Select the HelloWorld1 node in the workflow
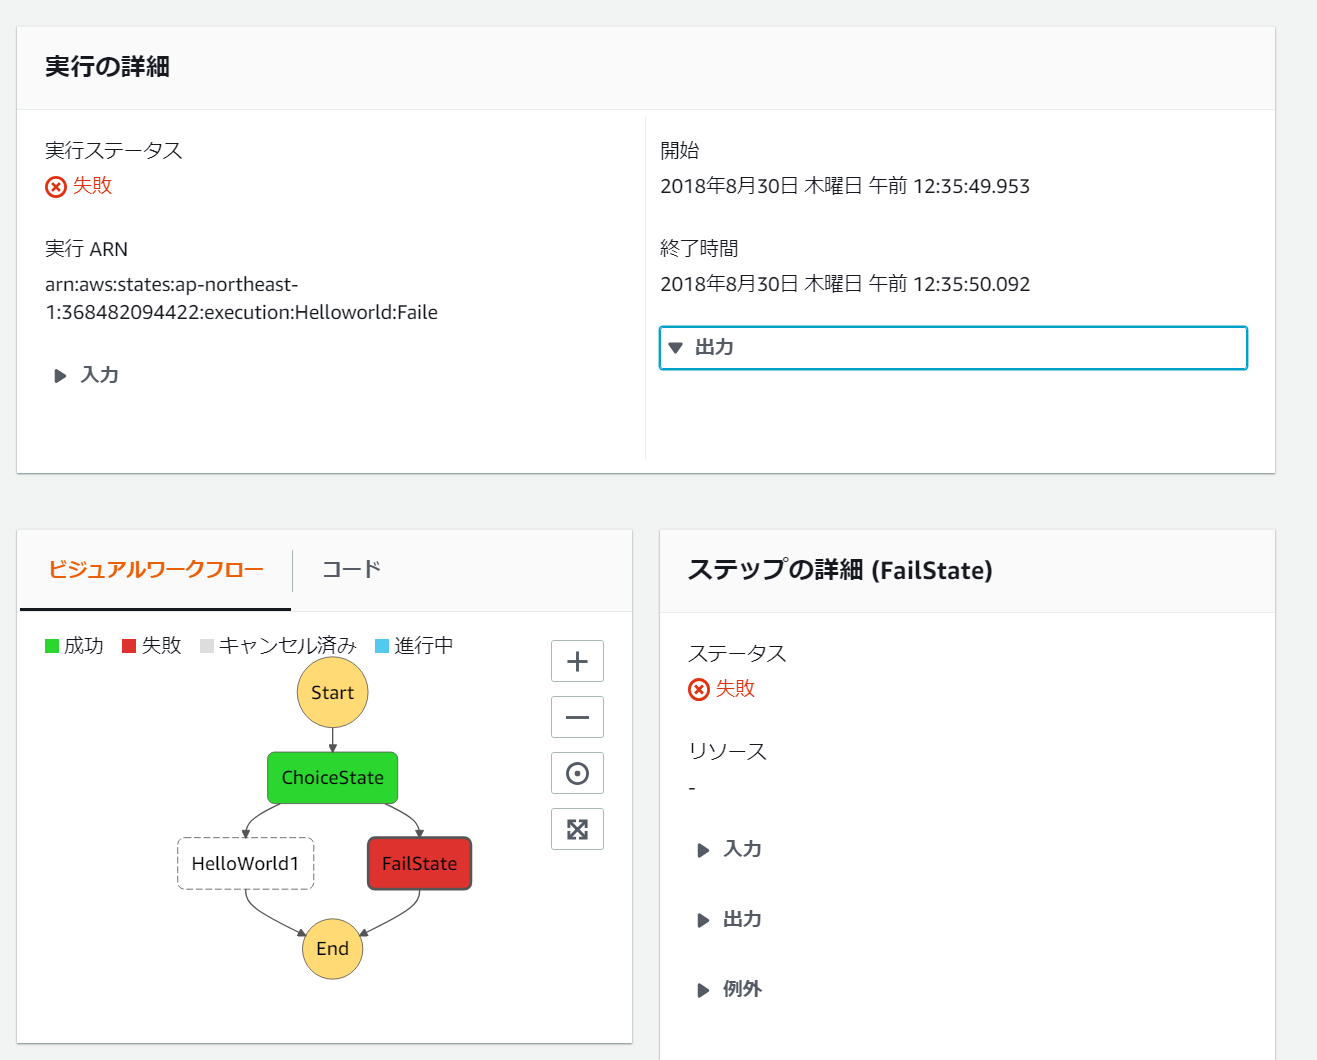Screen dimensions: 1317x1060 tap(245, 863)
